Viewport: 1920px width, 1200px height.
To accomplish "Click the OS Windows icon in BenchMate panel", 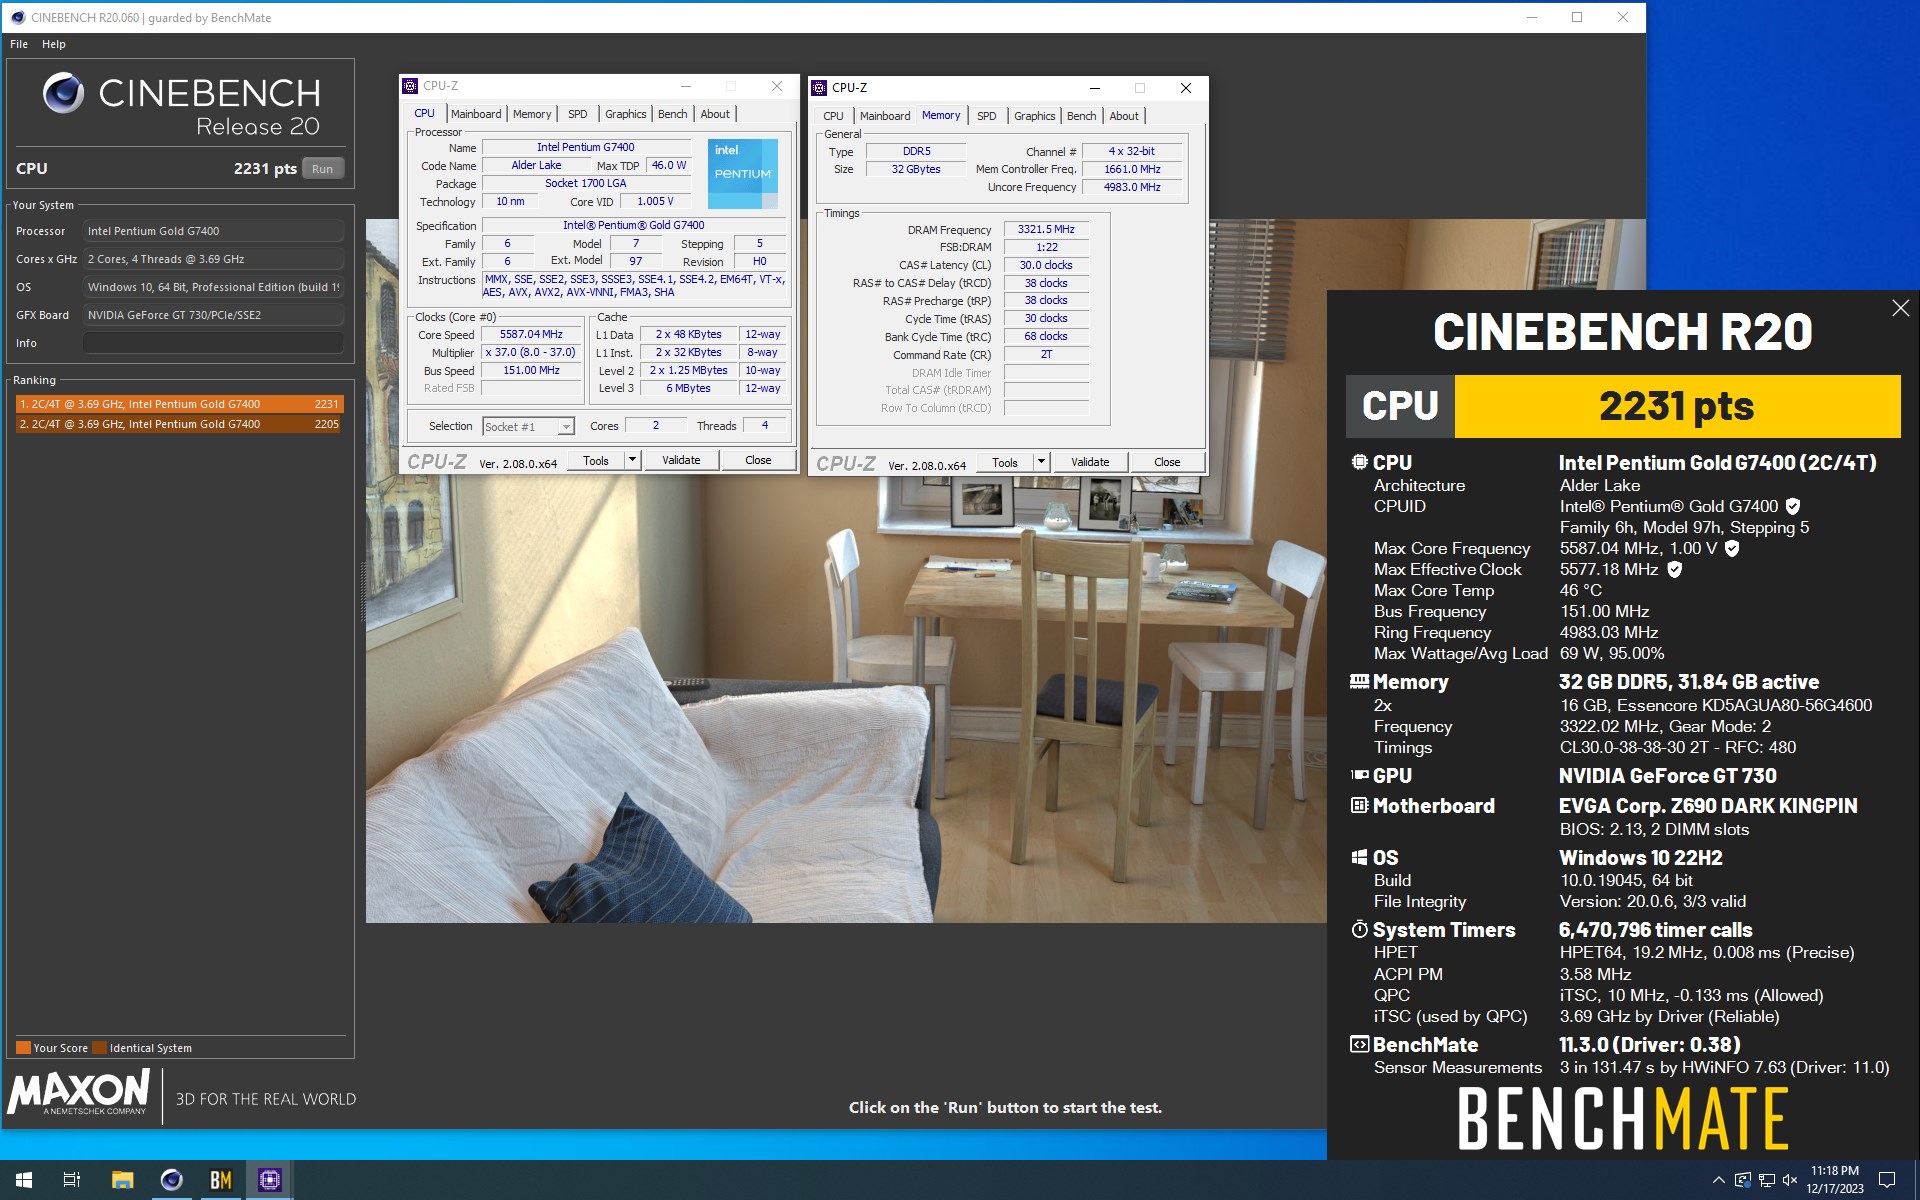I will pyautogui.click(x=1359, y=857).
